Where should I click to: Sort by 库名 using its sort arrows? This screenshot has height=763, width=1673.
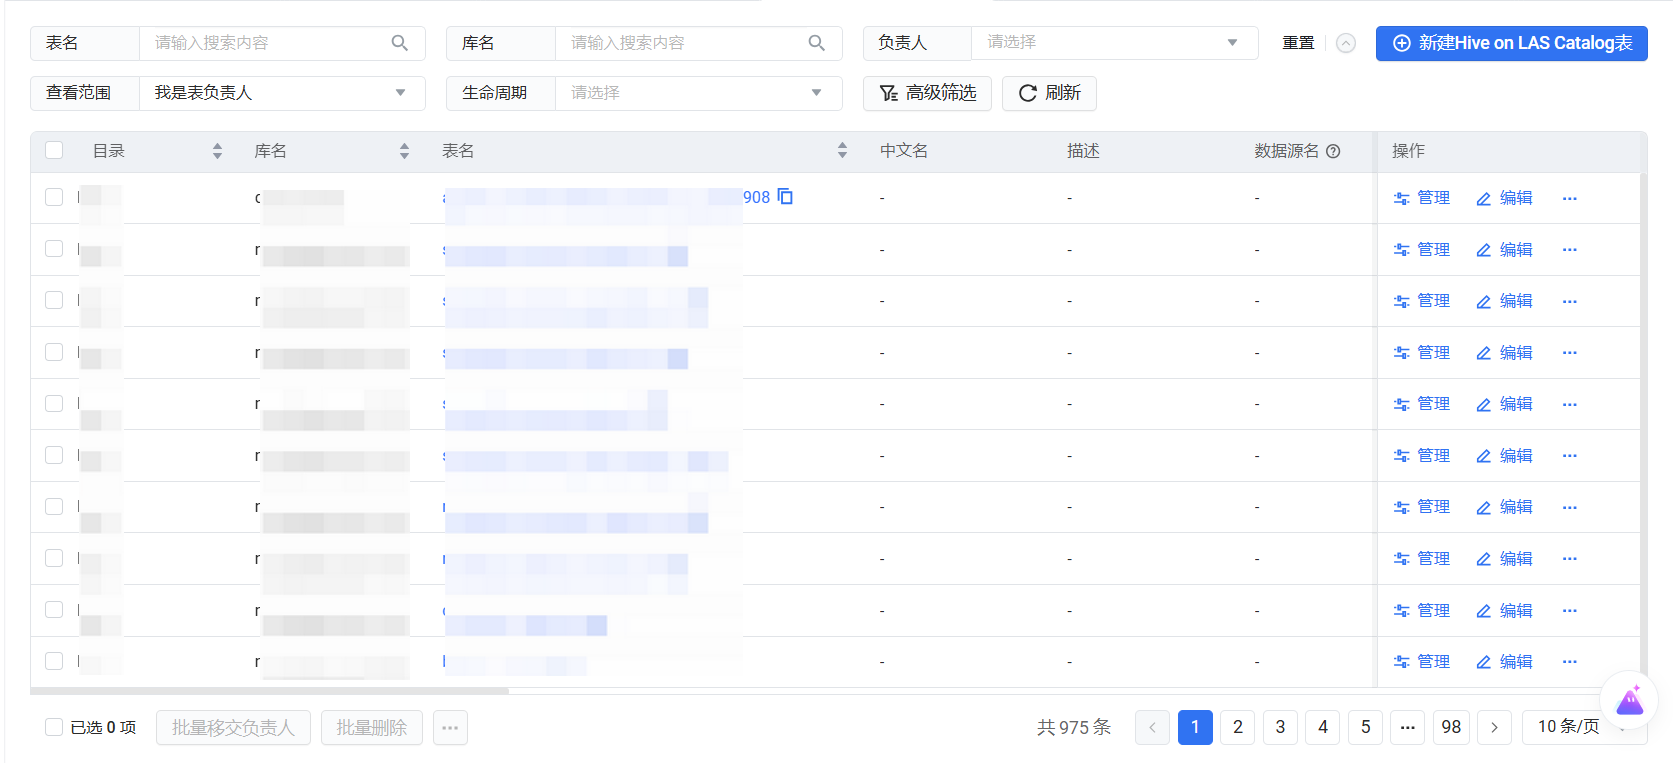pyautogui.click(x=404, y=151)
